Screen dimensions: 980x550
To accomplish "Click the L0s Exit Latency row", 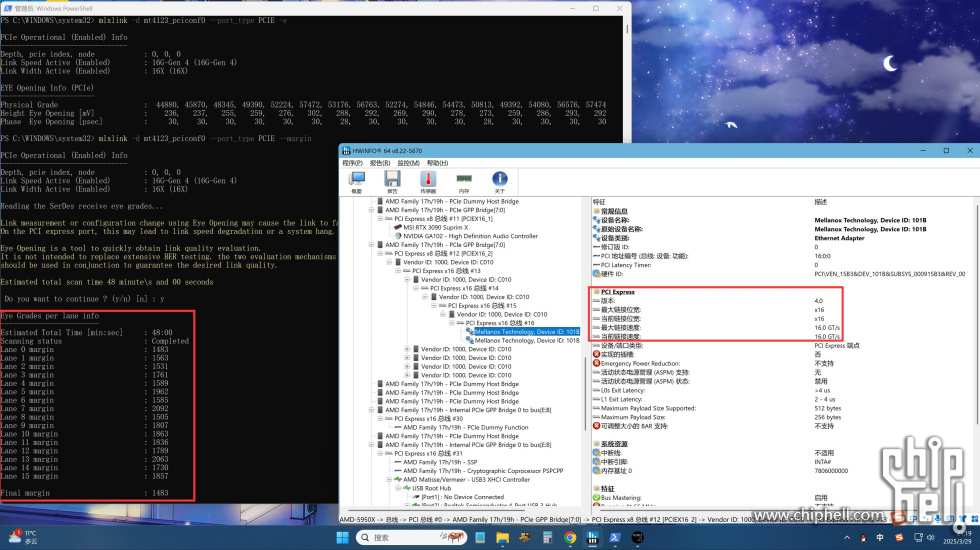I will point(711,391).
